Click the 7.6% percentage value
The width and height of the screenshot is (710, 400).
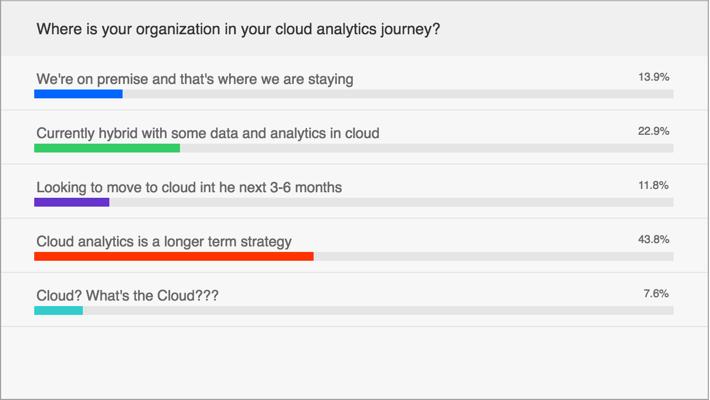656,293
